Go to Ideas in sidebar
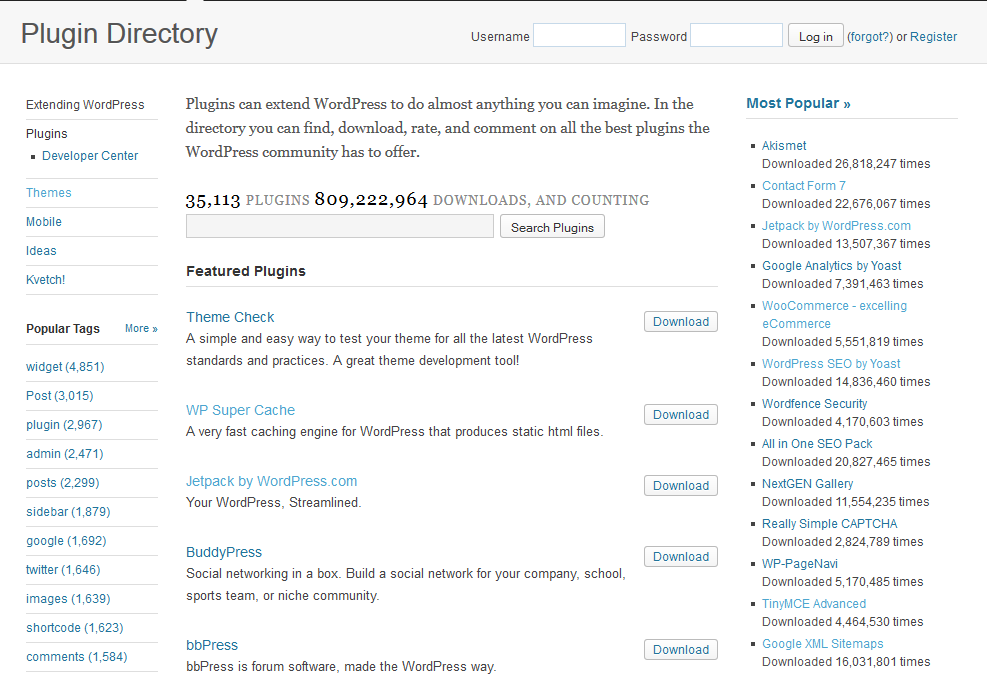This screenshot has height=676, width=987. coord(41,251)
